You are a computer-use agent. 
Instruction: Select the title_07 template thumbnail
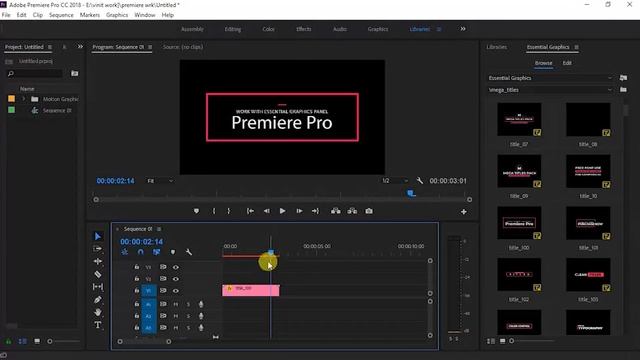[519, 119]
